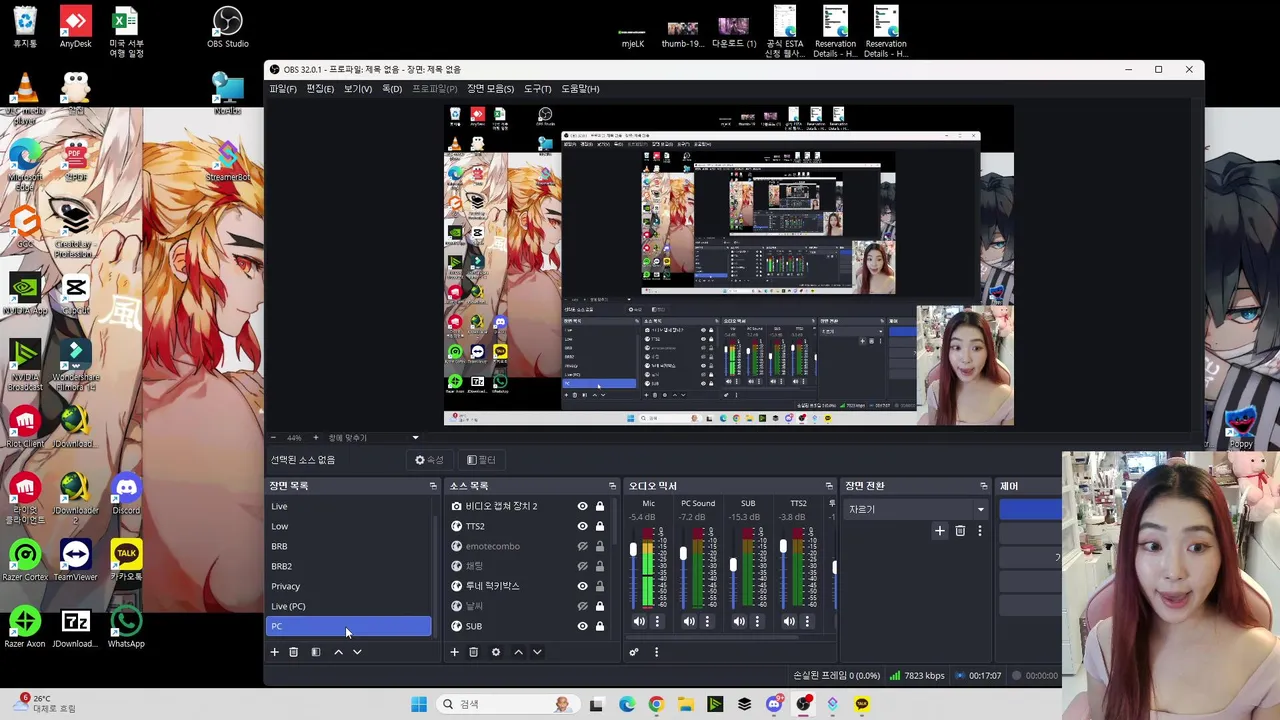Image resolution: width=1280 pixels, height=720 pixels.
Task: Move the selected scene up
Action: (x=338, y=652)
